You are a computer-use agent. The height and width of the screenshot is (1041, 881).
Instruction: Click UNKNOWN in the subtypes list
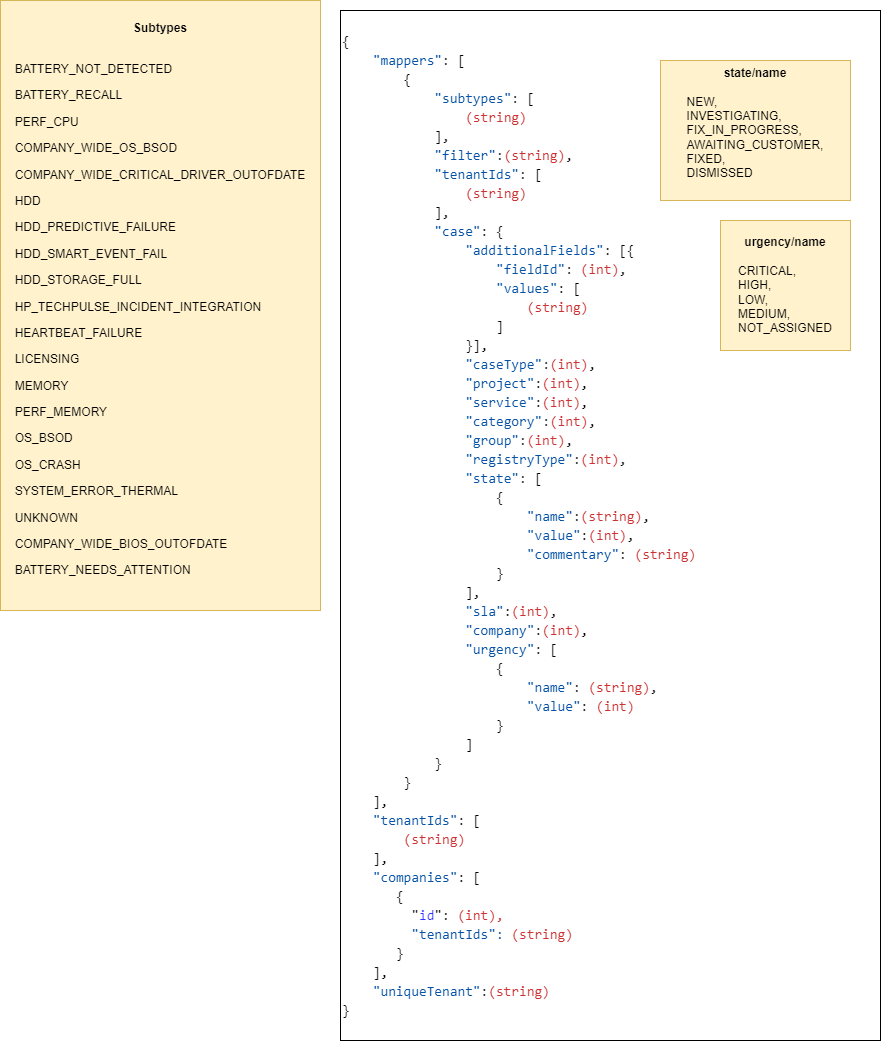(46, 518)
